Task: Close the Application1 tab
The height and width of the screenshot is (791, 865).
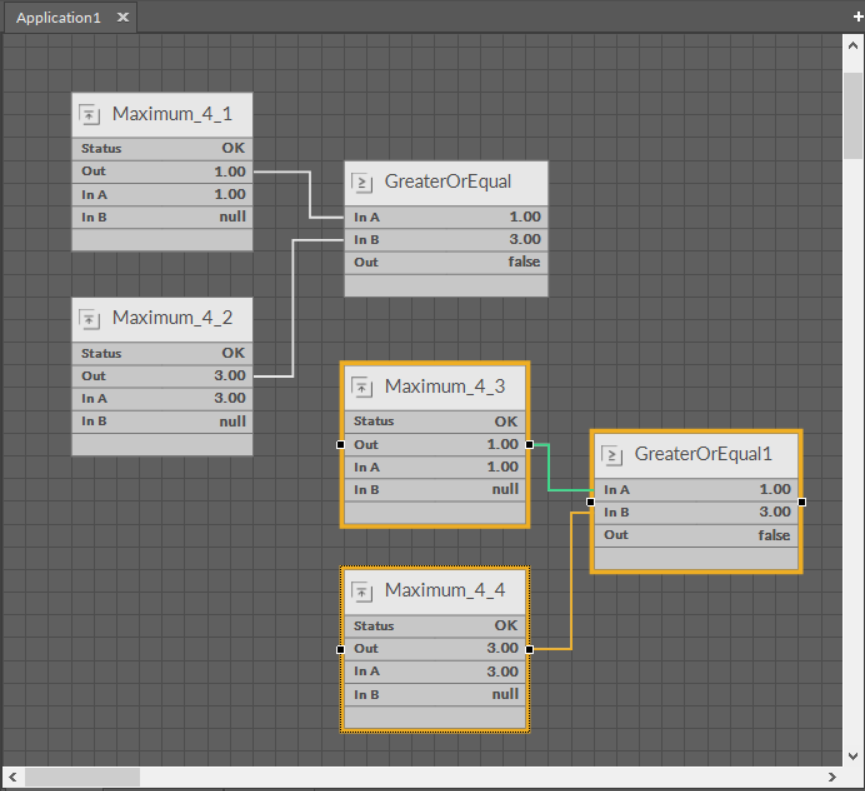Action: pos(123,17)
